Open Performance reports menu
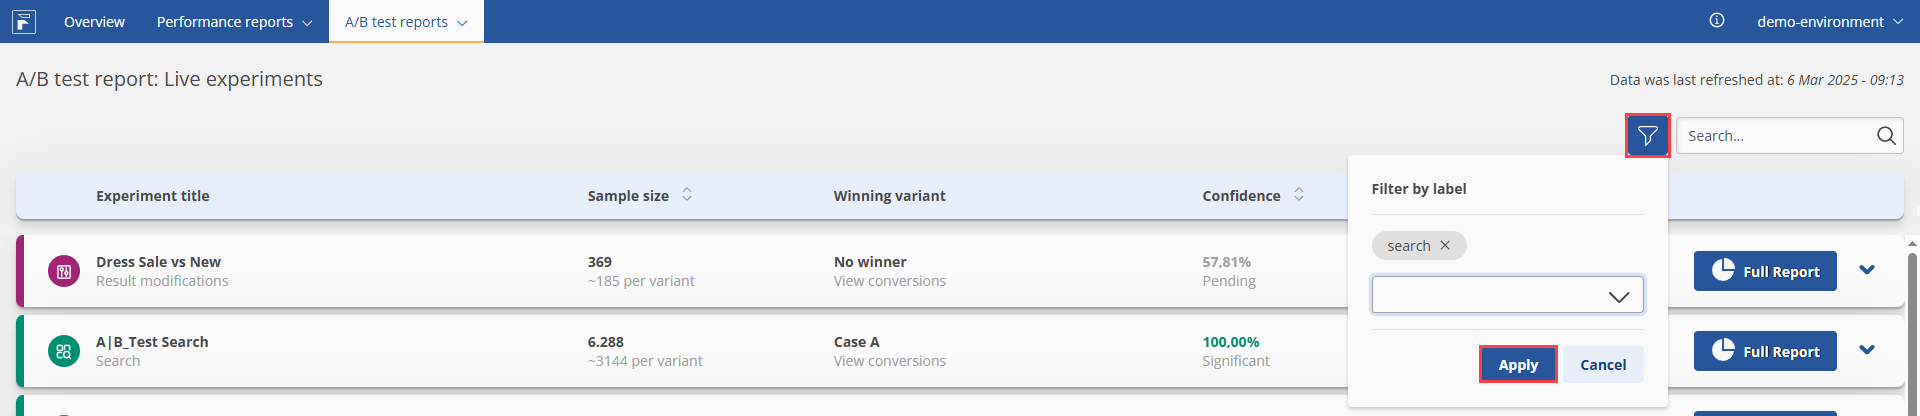1920x416 pixels. tap(234, 21)
